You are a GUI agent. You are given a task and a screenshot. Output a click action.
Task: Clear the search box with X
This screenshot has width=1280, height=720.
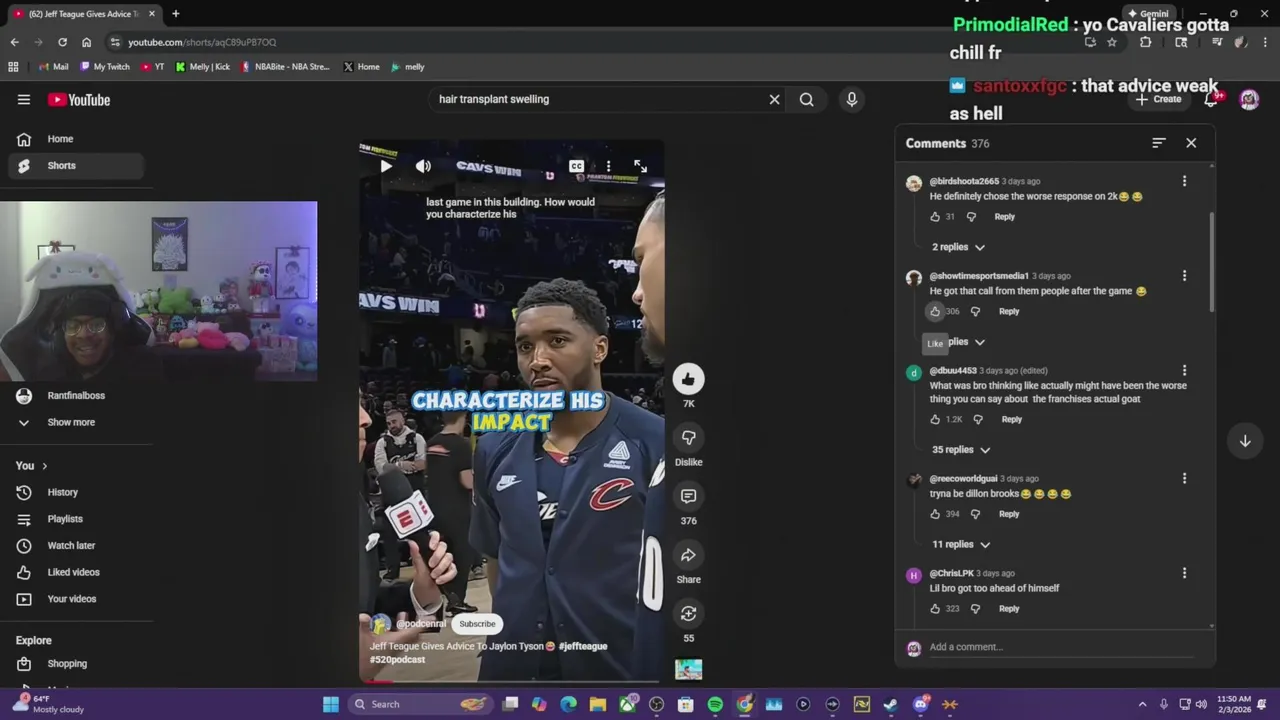tap(774, 99)
